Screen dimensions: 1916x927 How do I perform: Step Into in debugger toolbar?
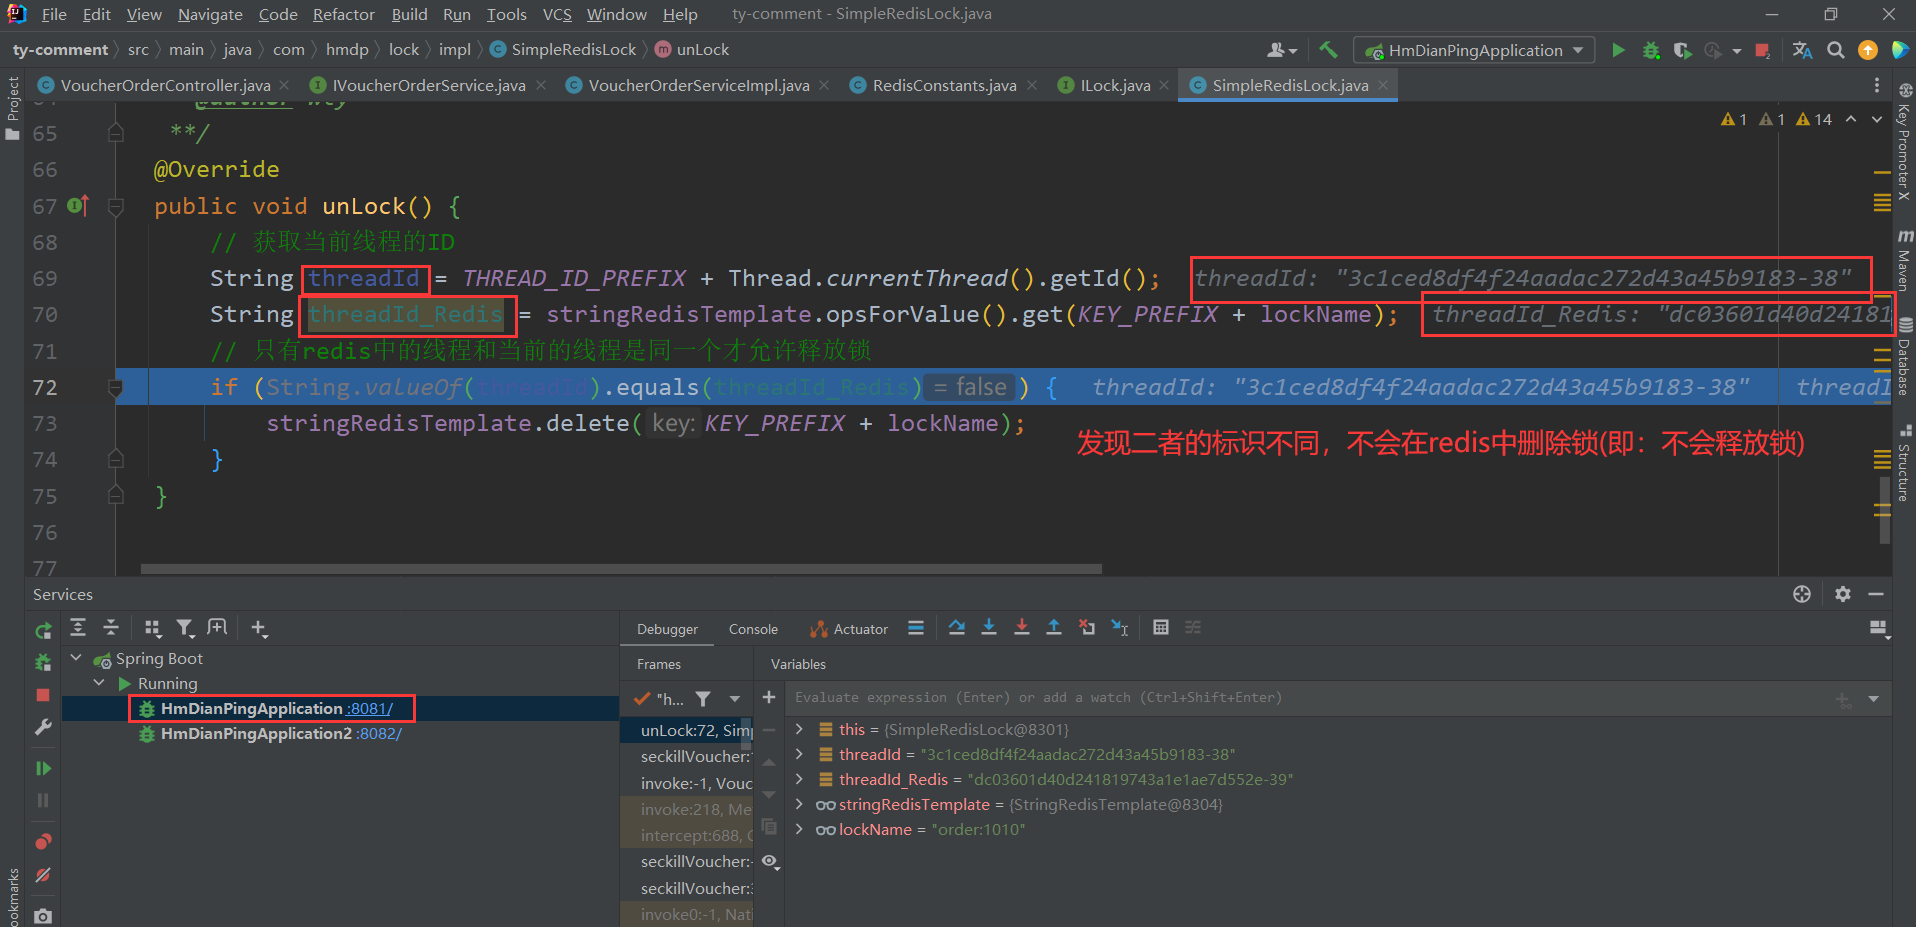click(989, 628)
